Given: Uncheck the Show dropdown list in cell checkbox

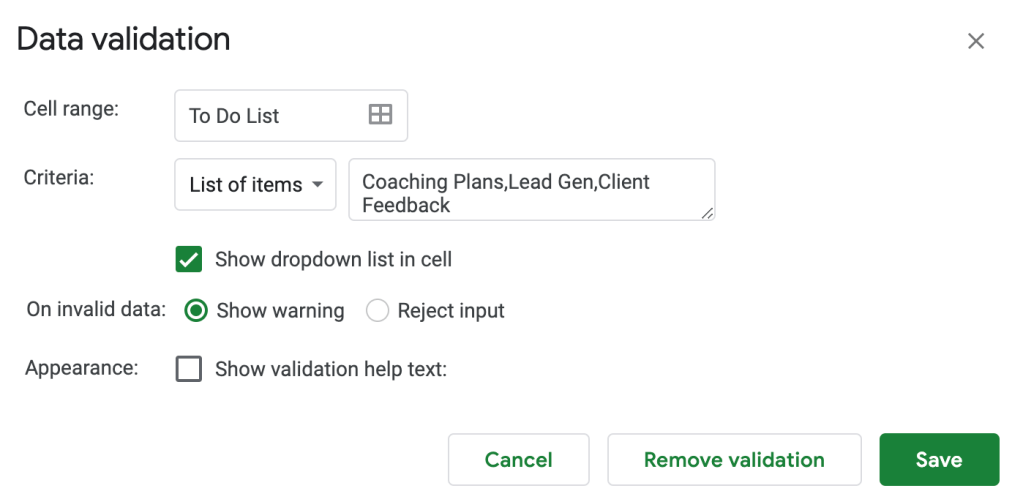Looking at the screenshot, I should click(188, 260).
